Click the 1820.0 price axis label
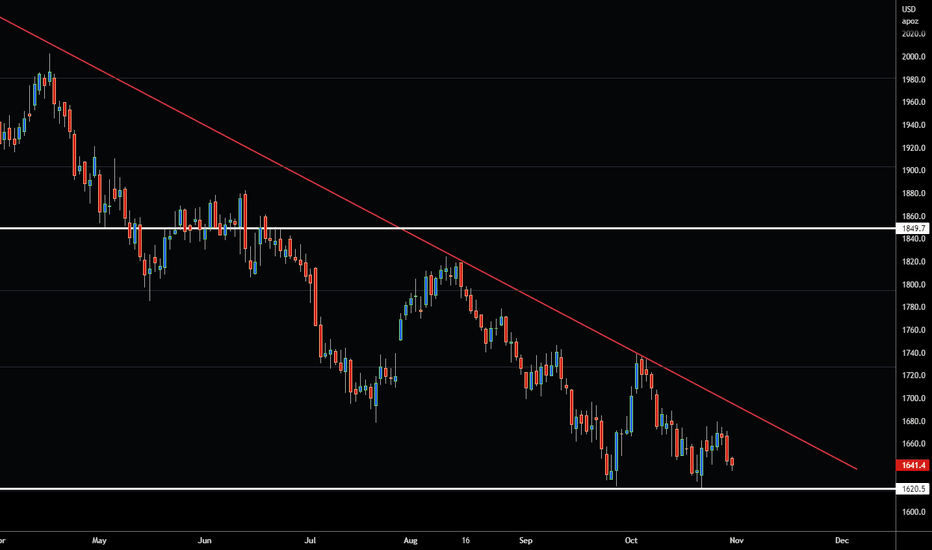The width and height of the screenshot is (932, 550). click(914, 262)
